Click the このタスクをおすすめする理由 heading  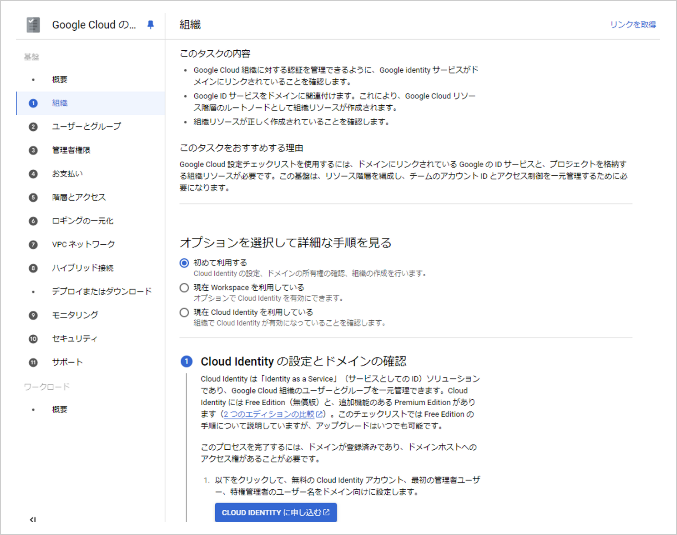tap(241, 149)
